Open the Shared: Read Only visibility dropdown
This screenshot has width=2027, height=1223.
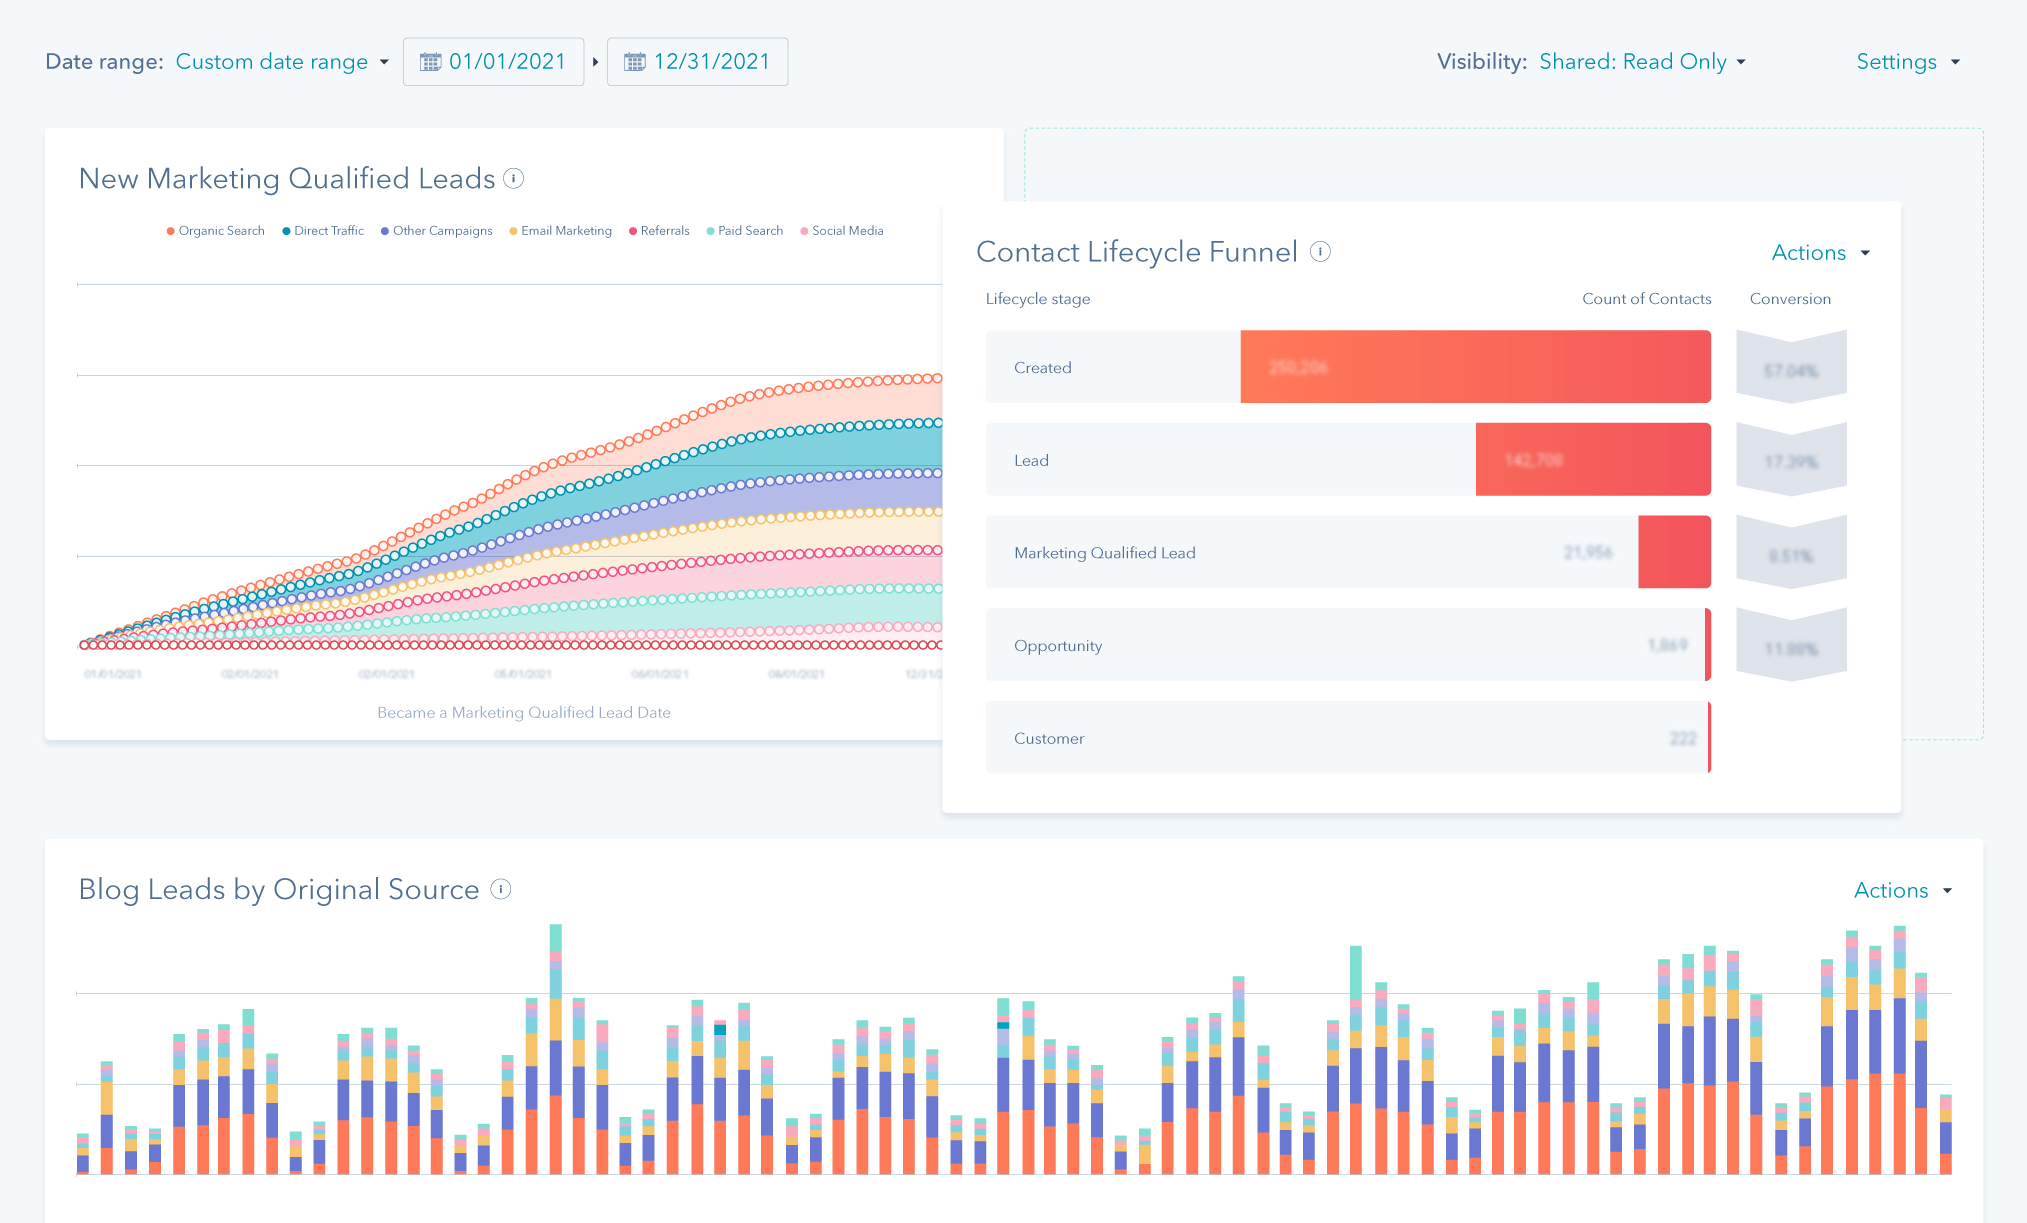click(x=1642, y=62)
